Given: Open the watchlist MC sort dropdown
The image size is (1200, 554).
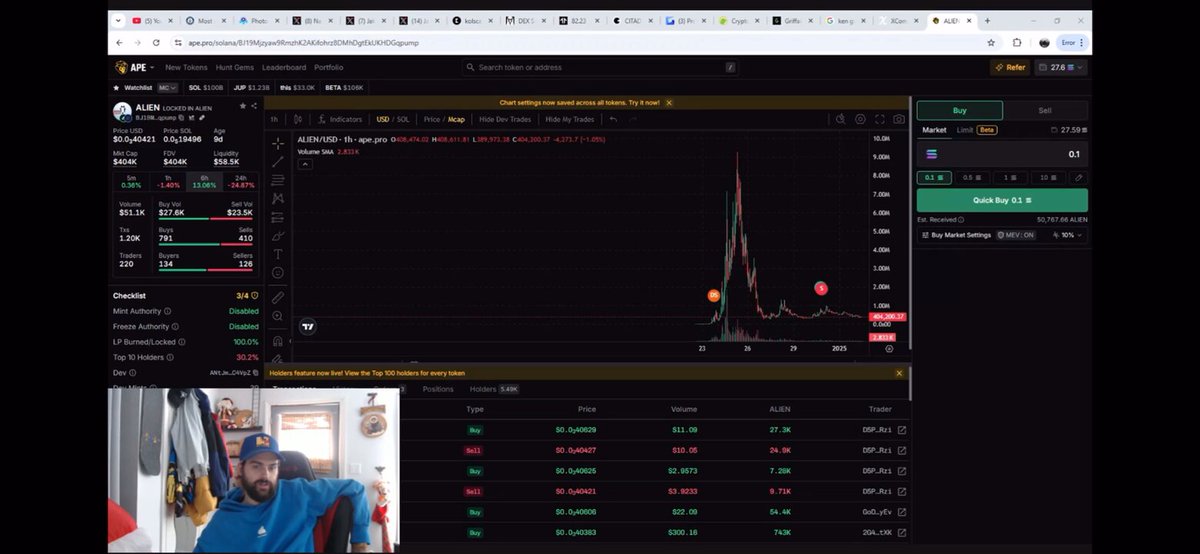Looking at the screenshot, I should tap(167, 88).
